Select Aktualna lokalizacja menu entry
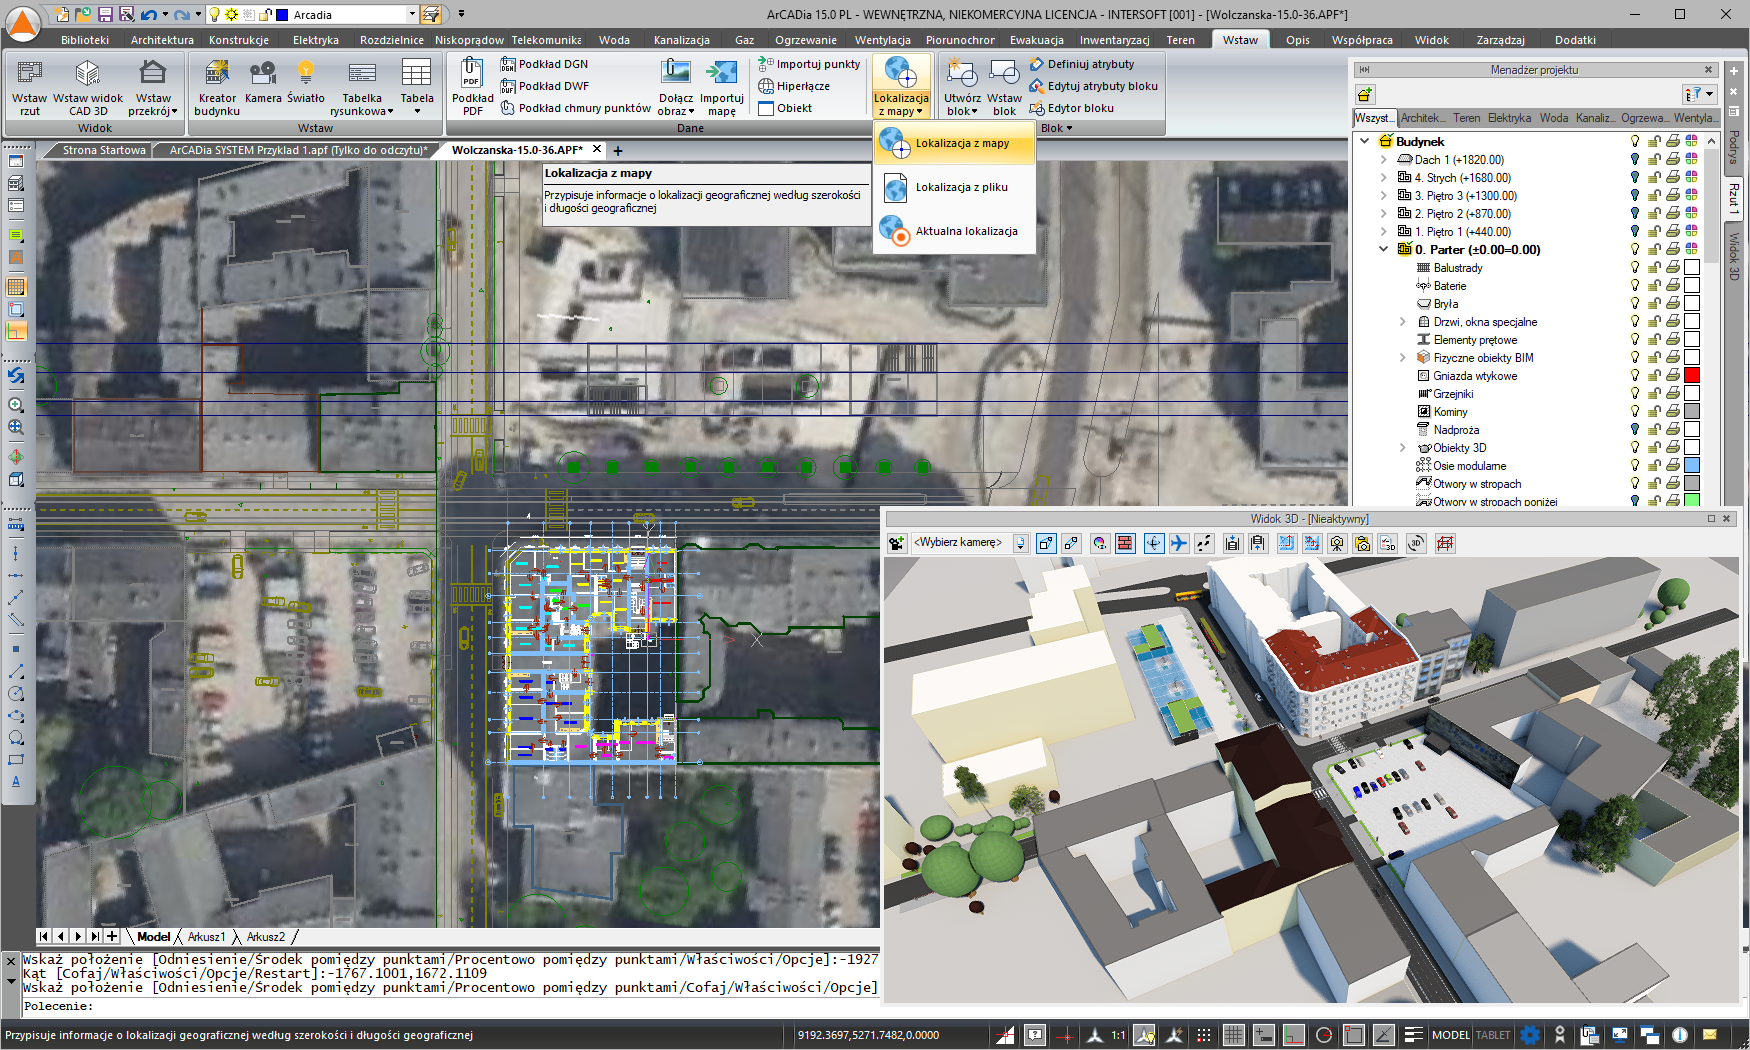Image resolution: width=1750 pixels, height=1050 pixels. [x=965, y=231]
